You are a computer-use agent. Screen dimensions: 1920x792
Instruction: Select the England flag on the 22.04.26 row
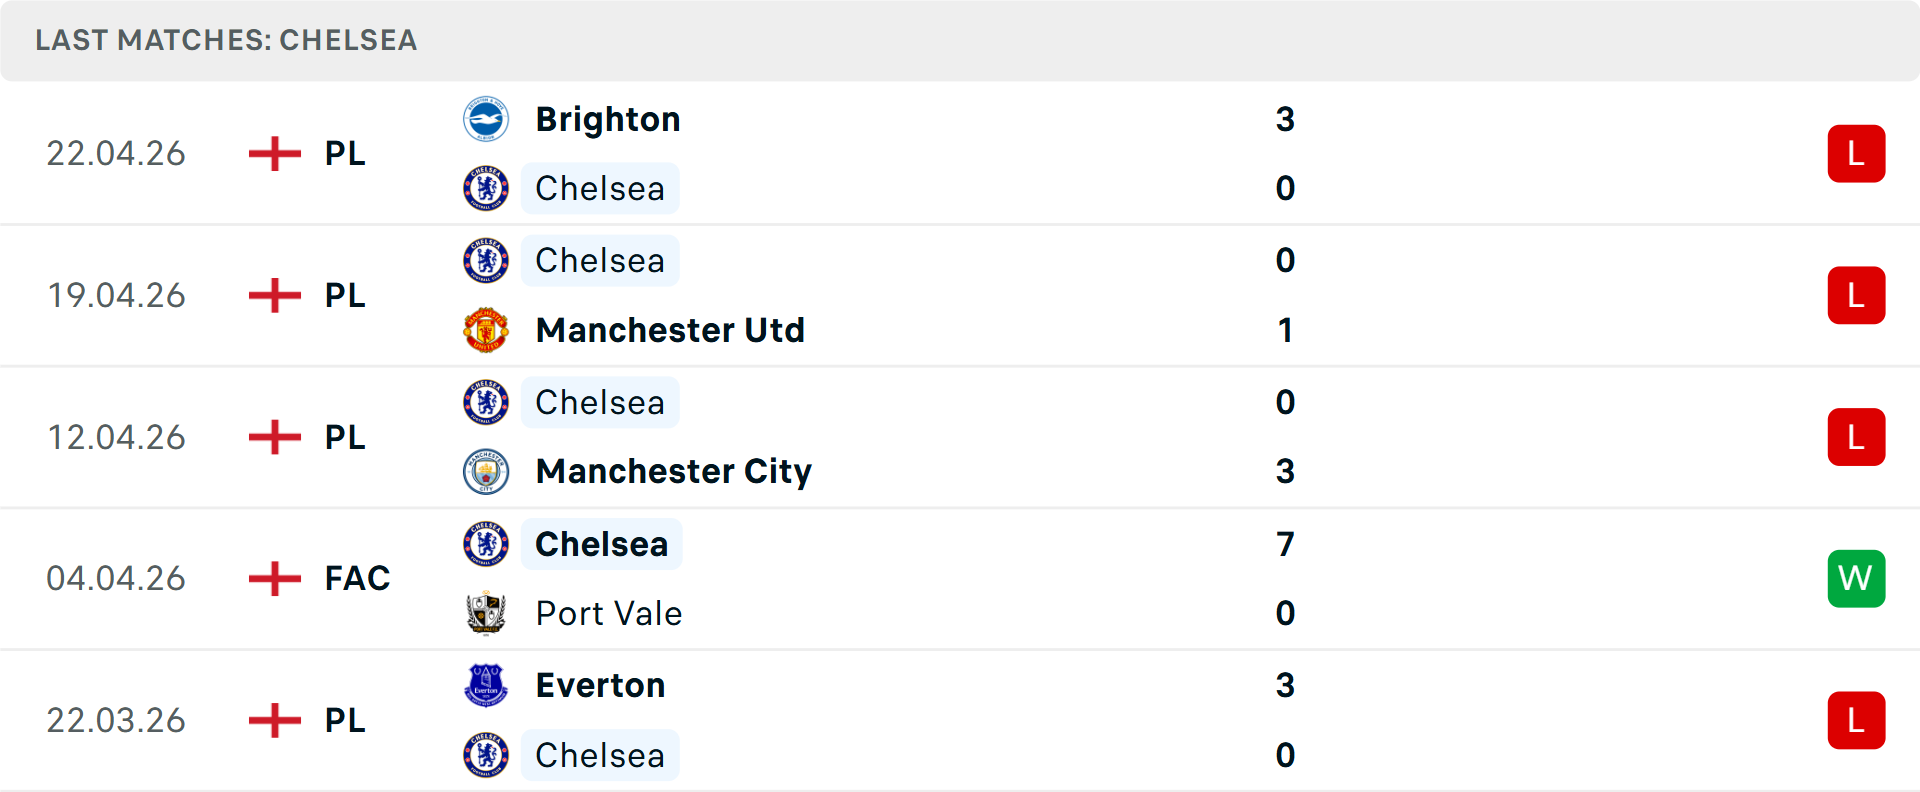[x=273, y=153]
